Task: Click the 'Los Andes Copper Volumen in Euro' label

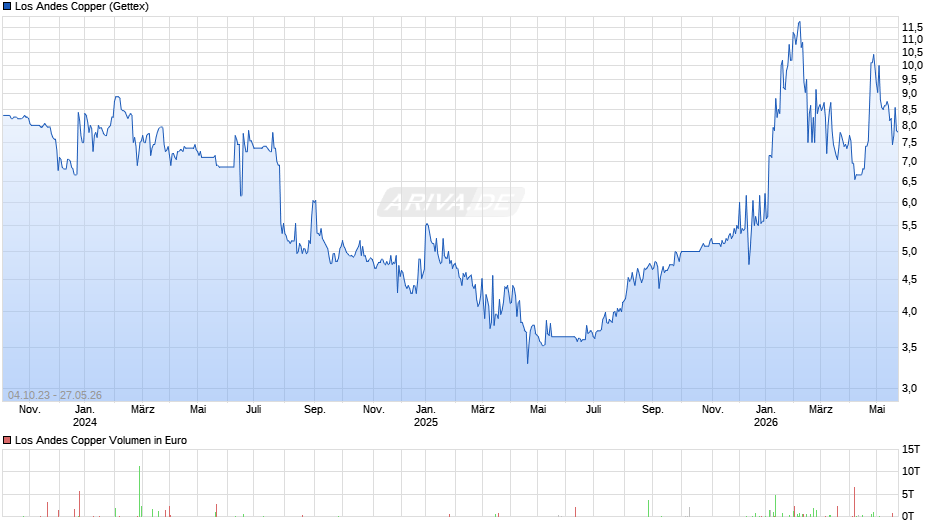Action: 101,440
